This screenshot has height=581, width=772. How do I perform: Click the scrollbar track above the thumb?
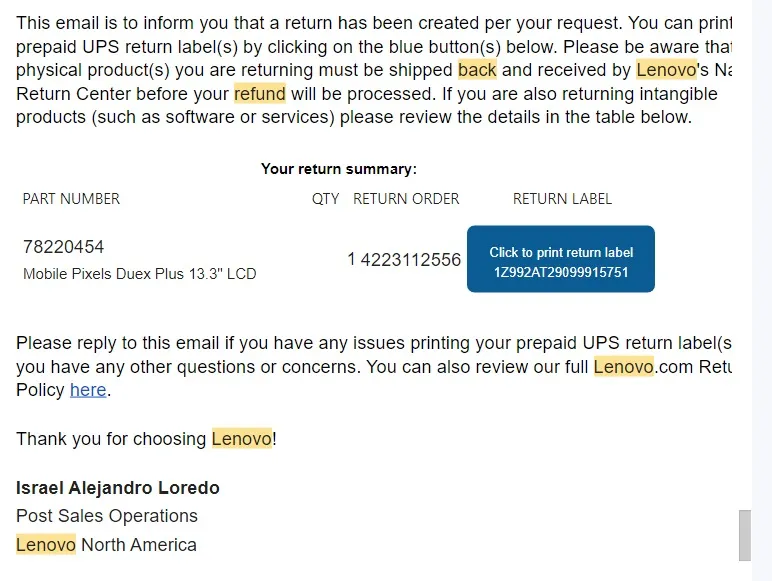point(745,256)
